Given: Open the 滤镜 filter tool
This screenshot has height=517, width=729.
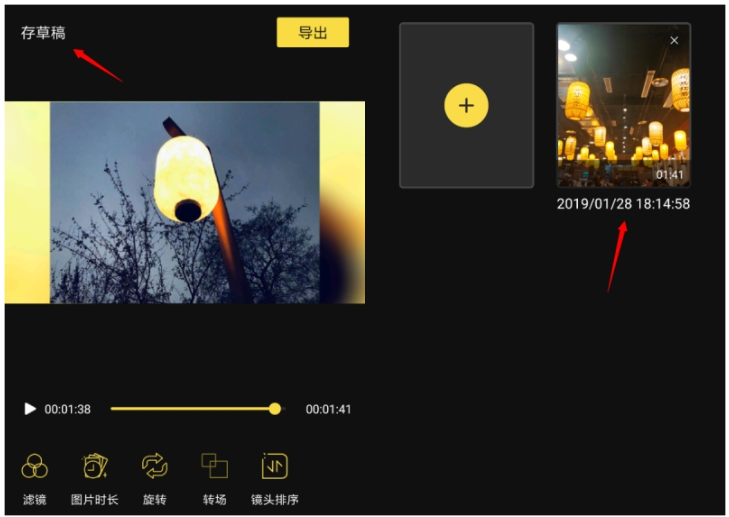Looking at the screenshot, I should (x=34, y=478).
